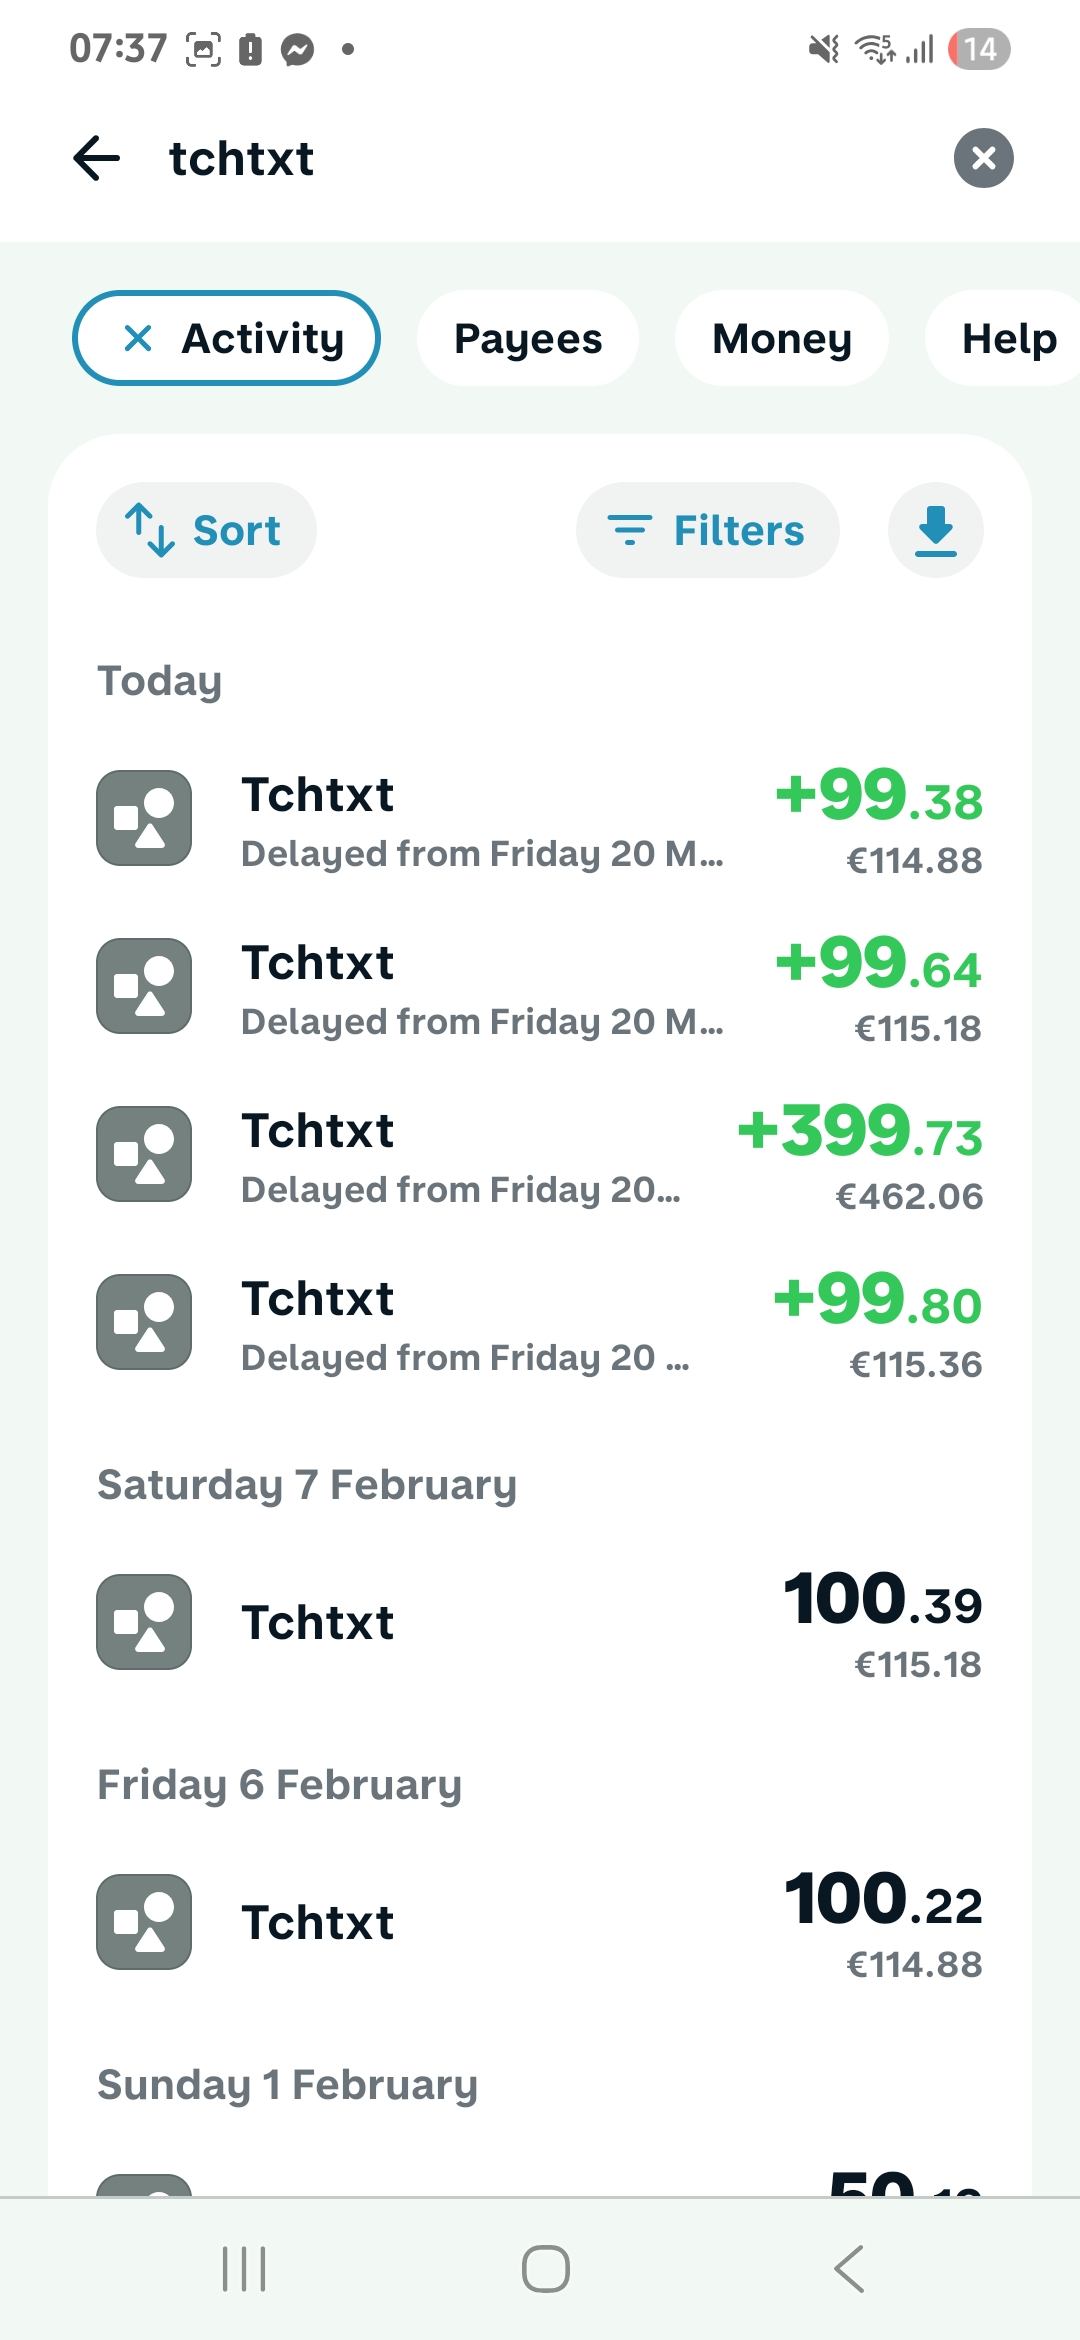The height and width of the screenshot is (2340, 1080).
Task: Switch to the Payees tab
Action: [x=528, y=338]
